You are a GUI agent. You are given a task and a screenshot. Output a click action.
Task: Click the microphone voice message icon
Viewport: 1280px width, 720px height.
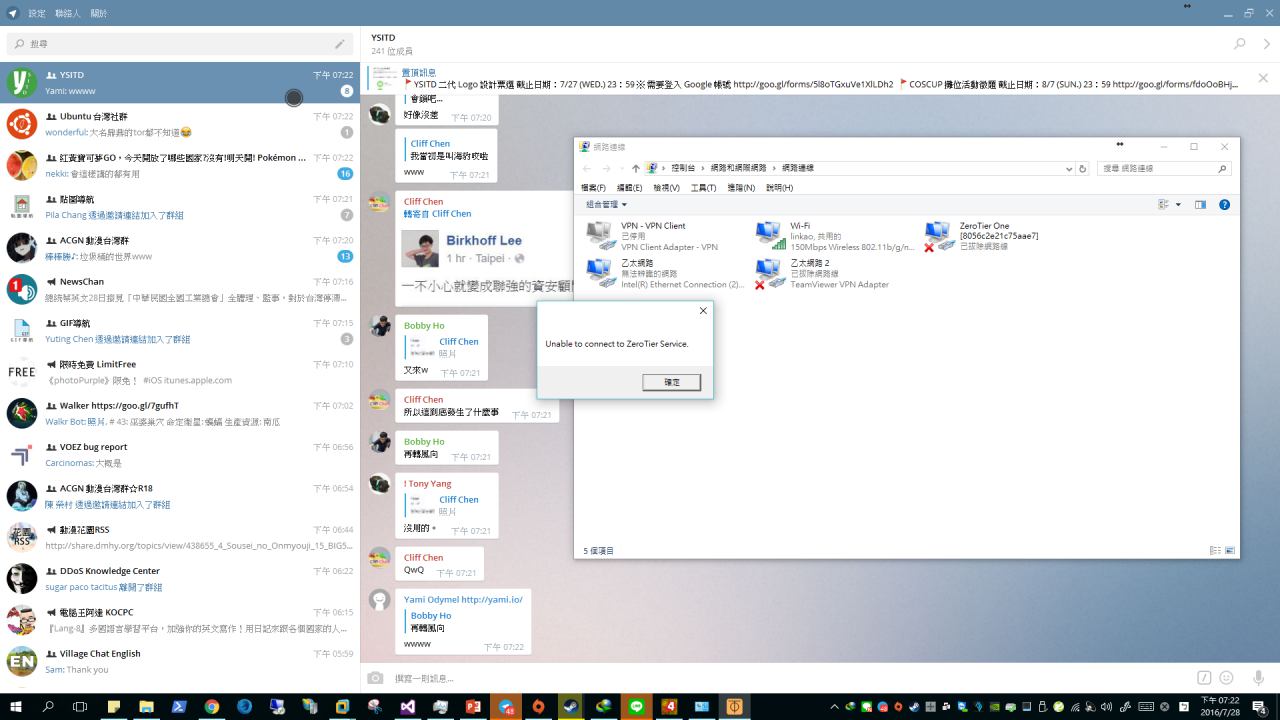pos(1258,678)
